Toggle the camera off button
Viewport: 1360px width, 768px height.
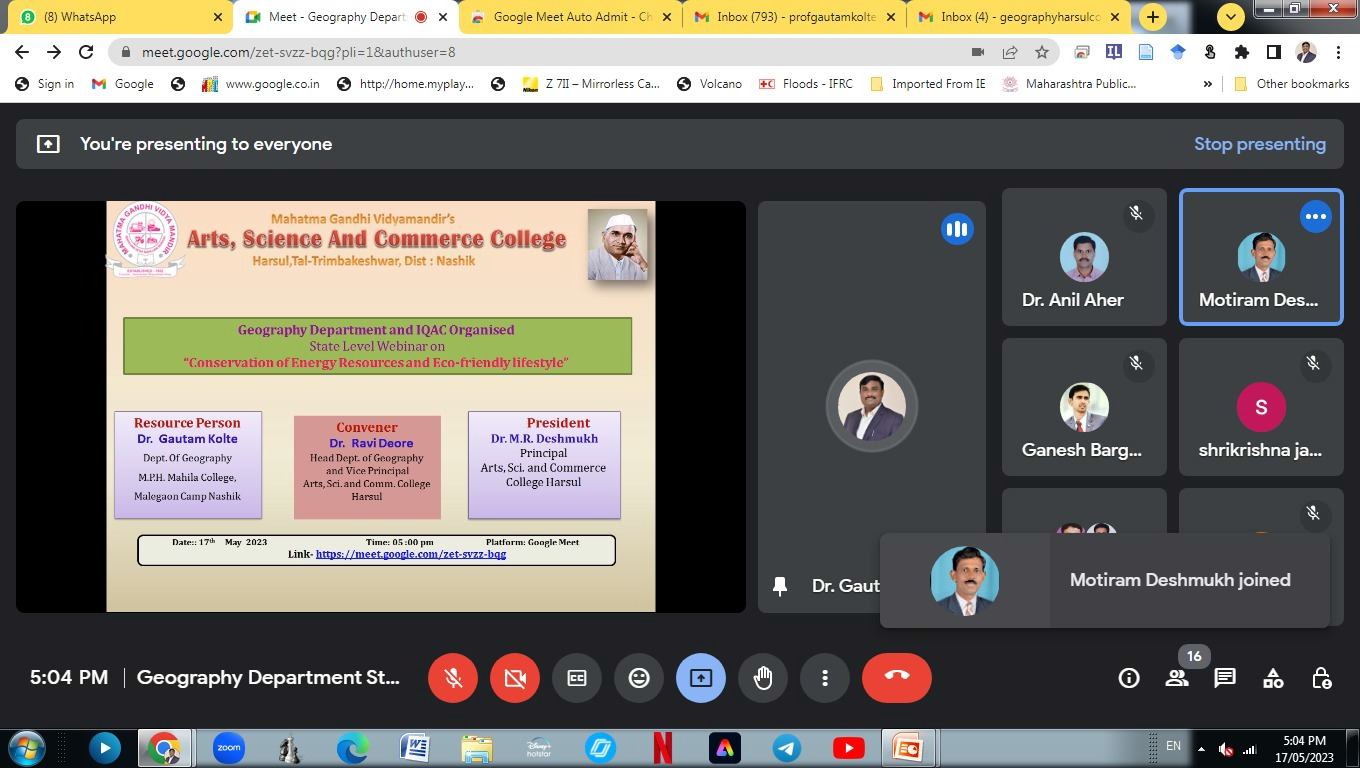tap(515, 678)
